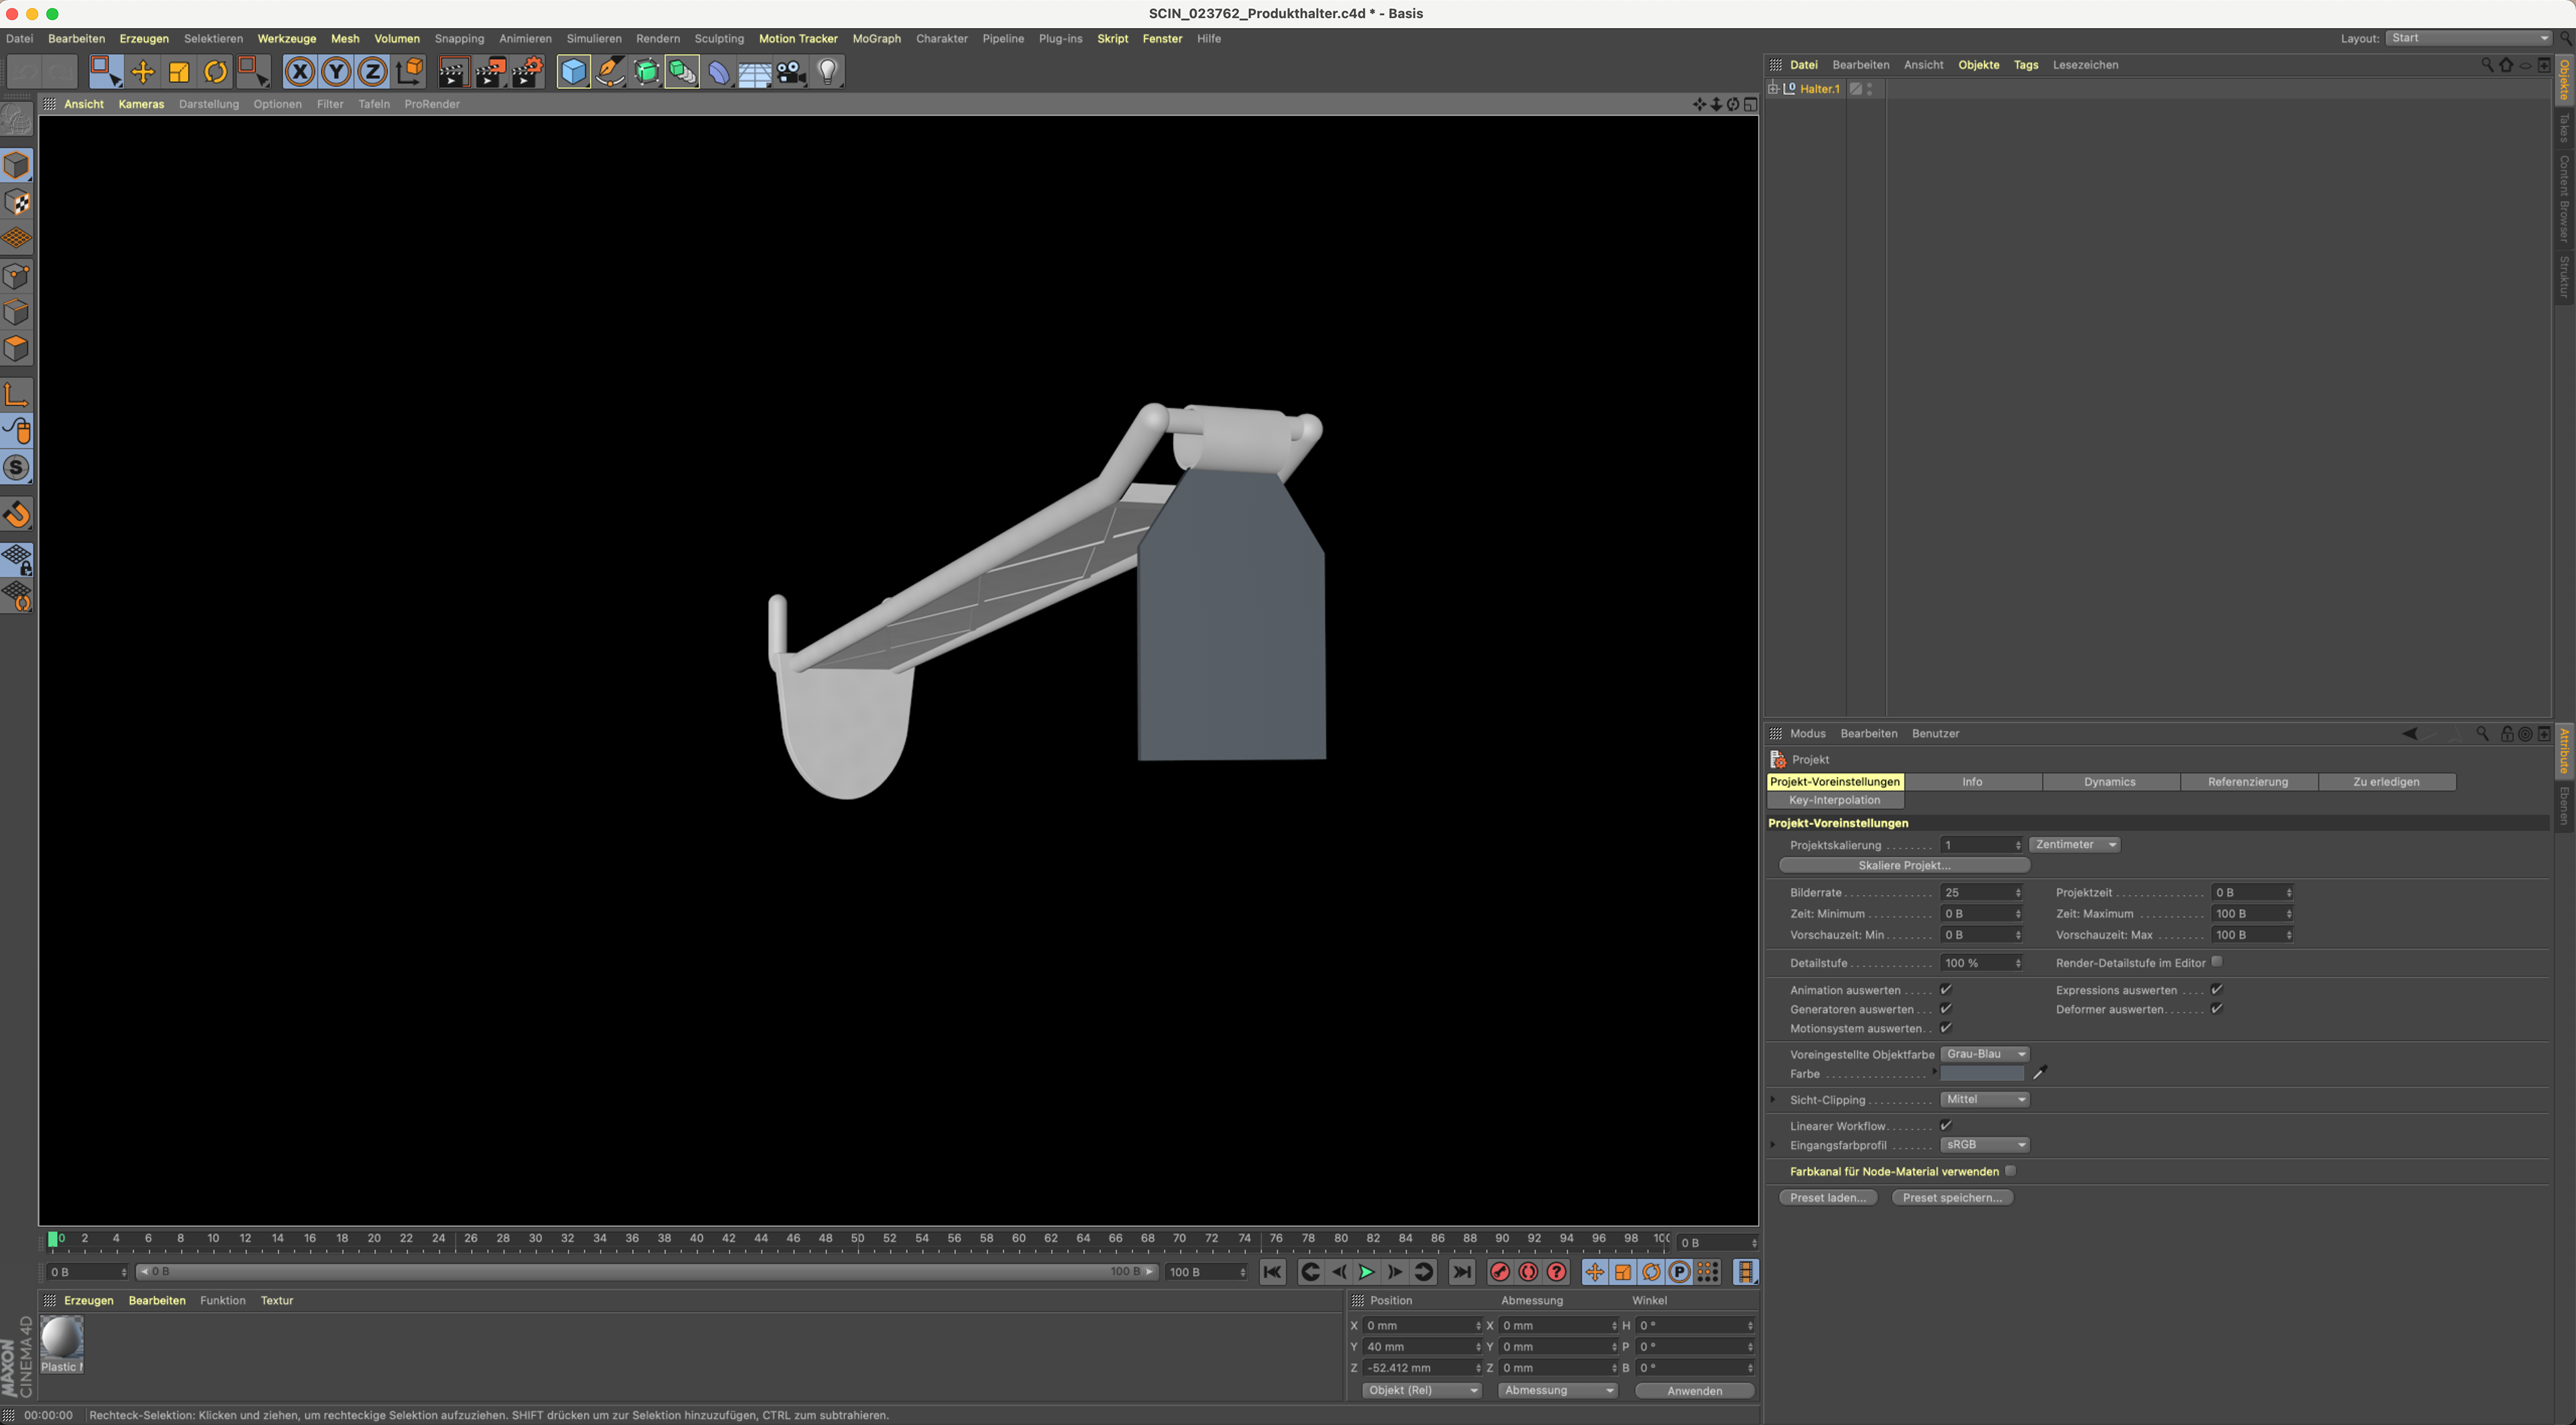Activate the Rotate tool
The height and width of the screenshot is (1425, 2576).
pyautogui.click(x=215, y=72)
